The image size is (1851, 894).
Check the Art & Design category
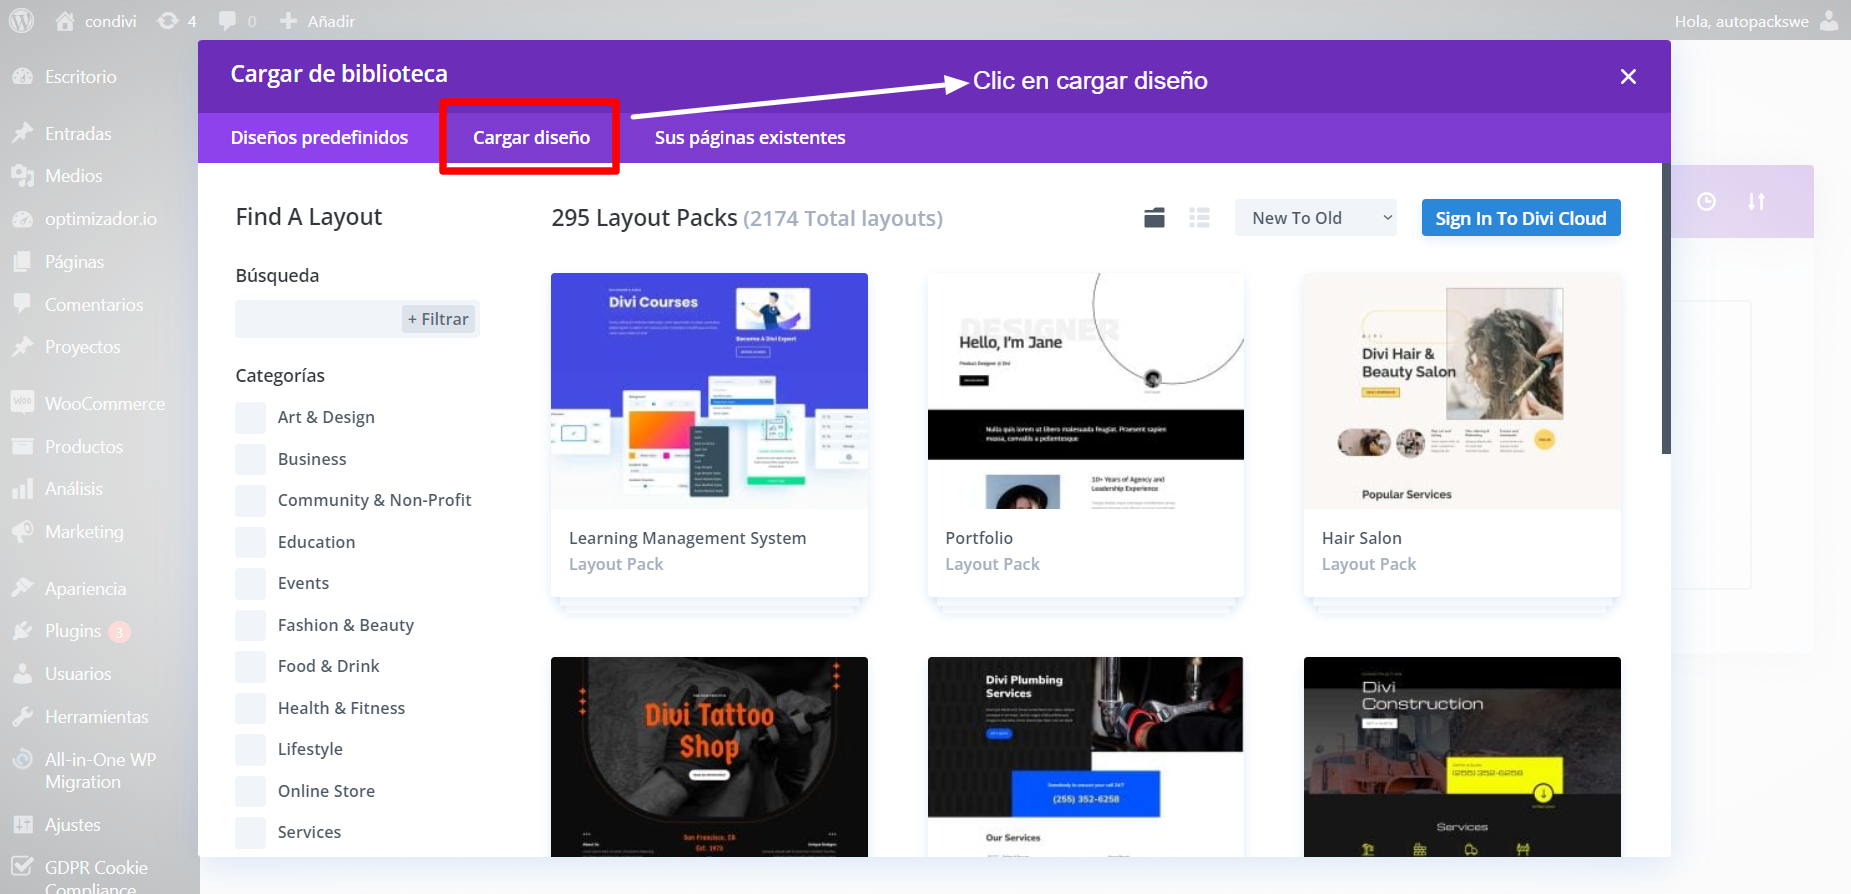coord(251,418)
